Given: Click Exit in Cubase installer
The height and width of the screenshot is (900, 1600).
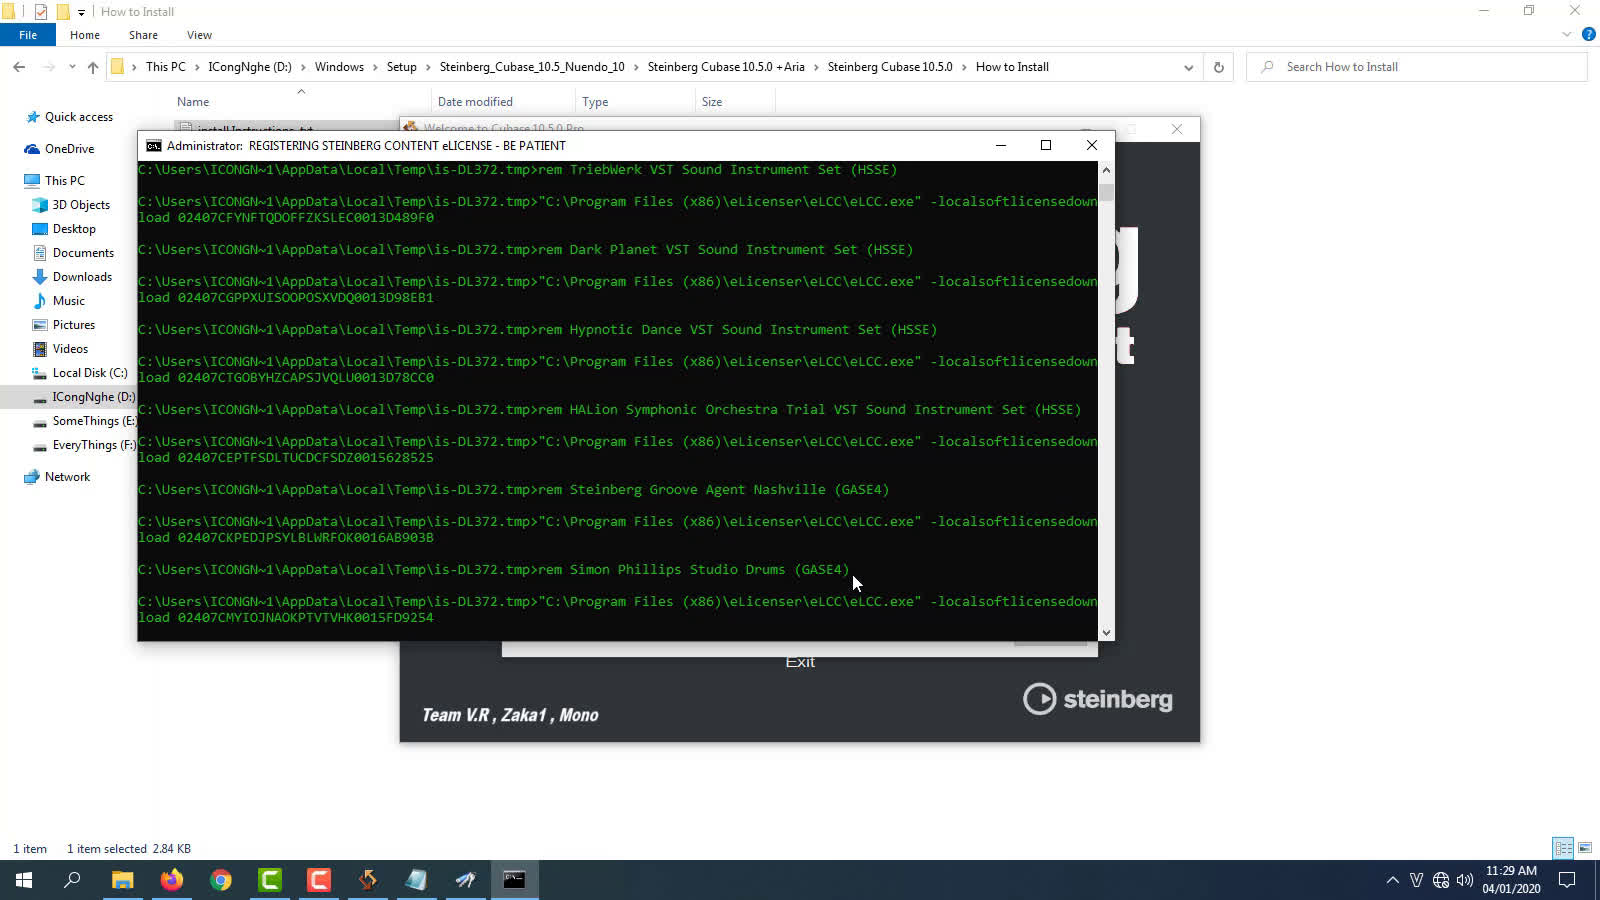Looking at the screenshot, I should (x=800, y=662).
